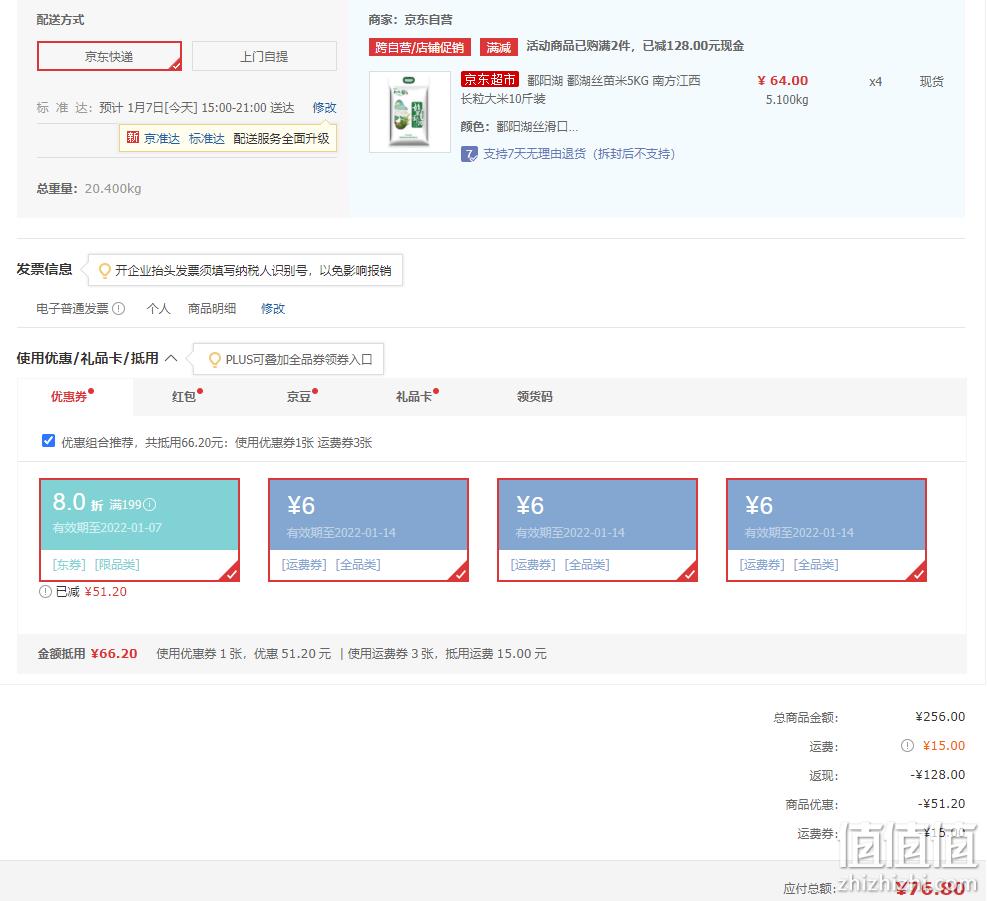The height and width of the screenshot is (901, 987).
Task: Click the total weight value 20.400kg
Action: click(x=113, y=189)
